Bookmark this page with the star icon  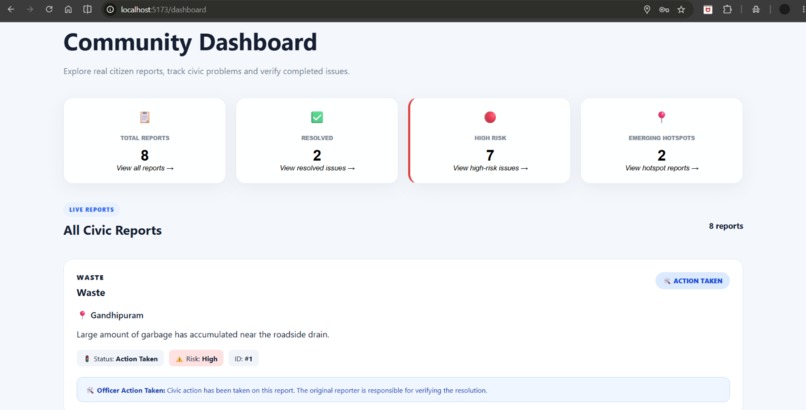[681, 9]
